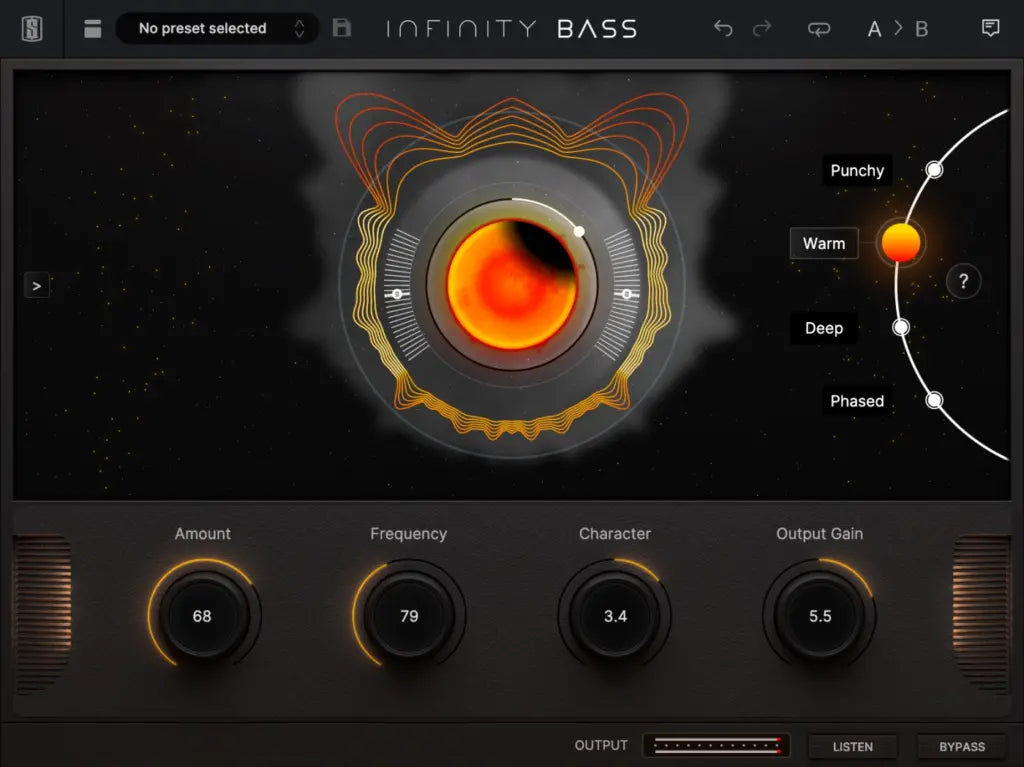Toggle the loop icon in header
This screenshot has height=767, width=1024.
(x=819, y=28)
